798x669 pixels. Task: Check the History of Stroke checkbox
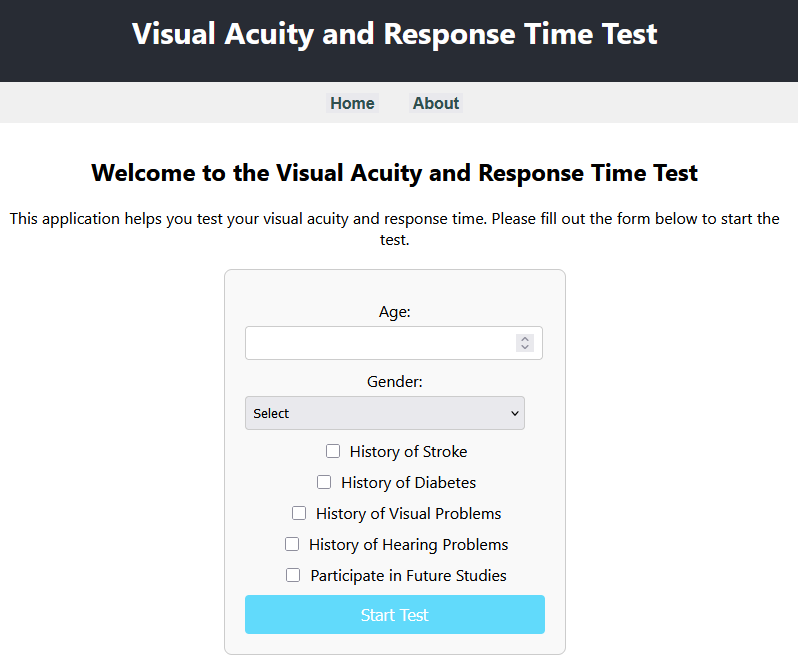333,451
